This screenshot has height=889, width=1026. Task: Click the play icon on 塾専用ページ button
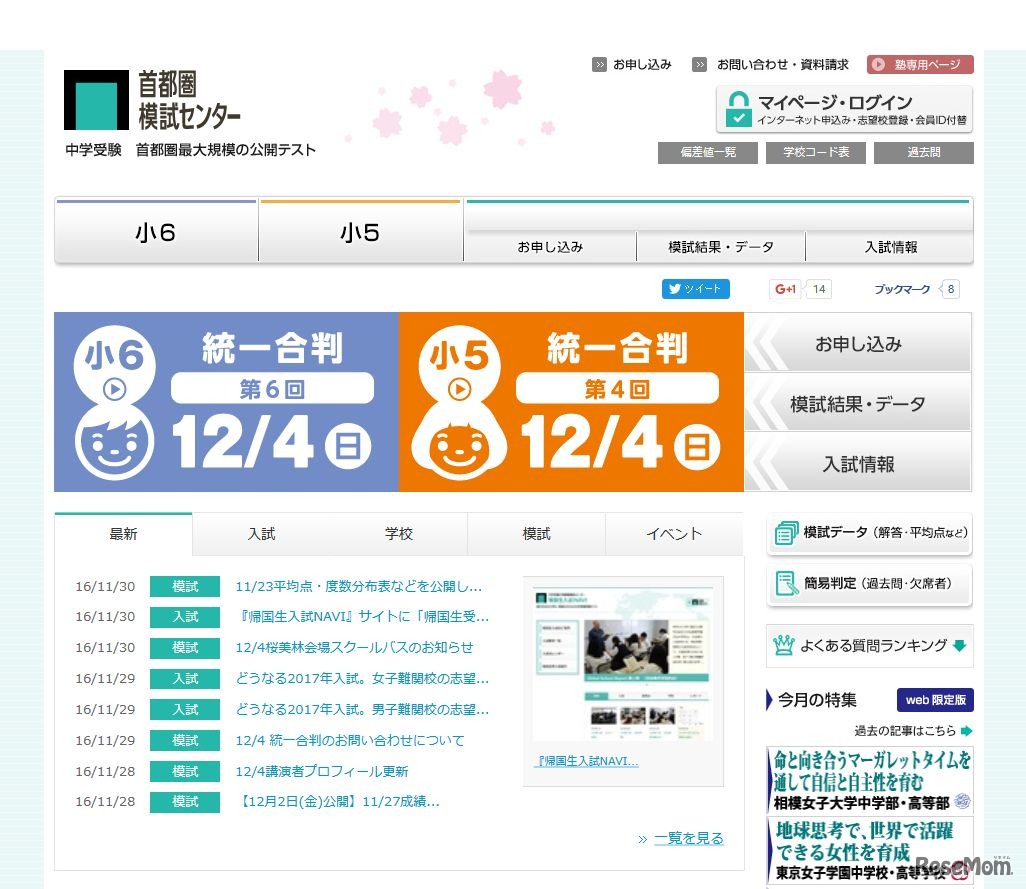click(x=879, y=64)
